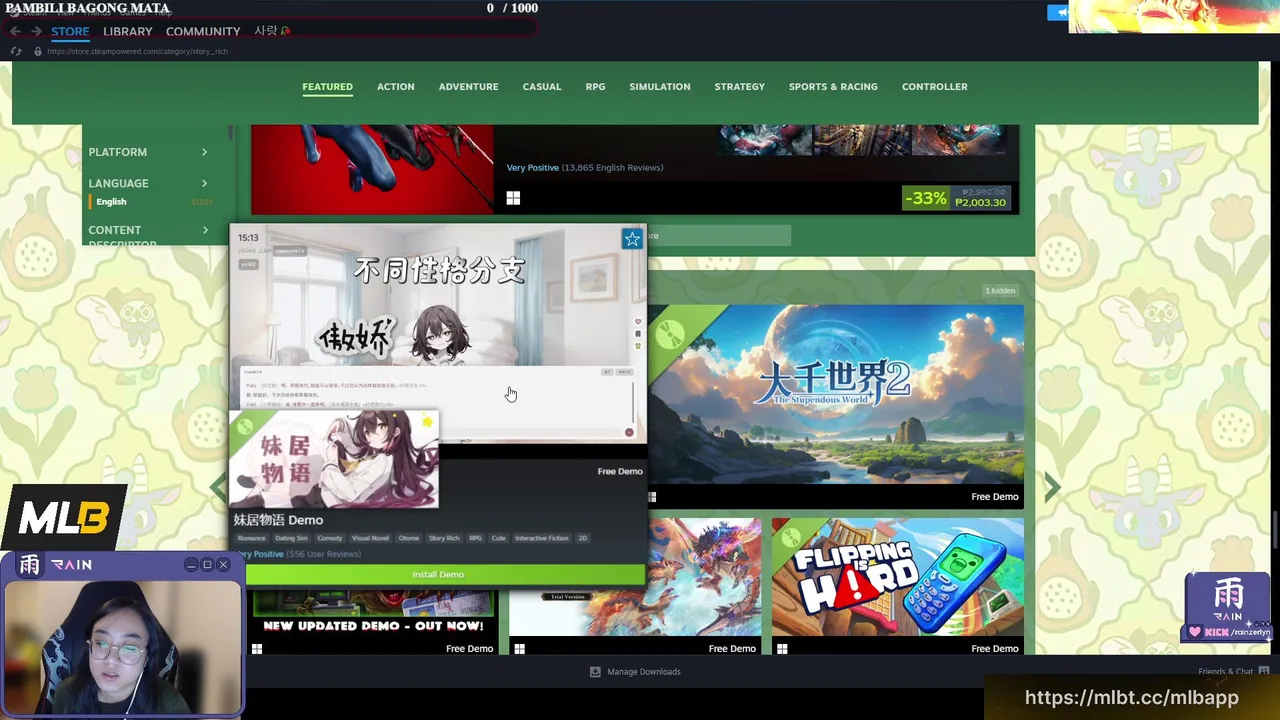Go back with the browser back arrow
This screenshot has width=1280, height=720.
click(x=15, y=31)
